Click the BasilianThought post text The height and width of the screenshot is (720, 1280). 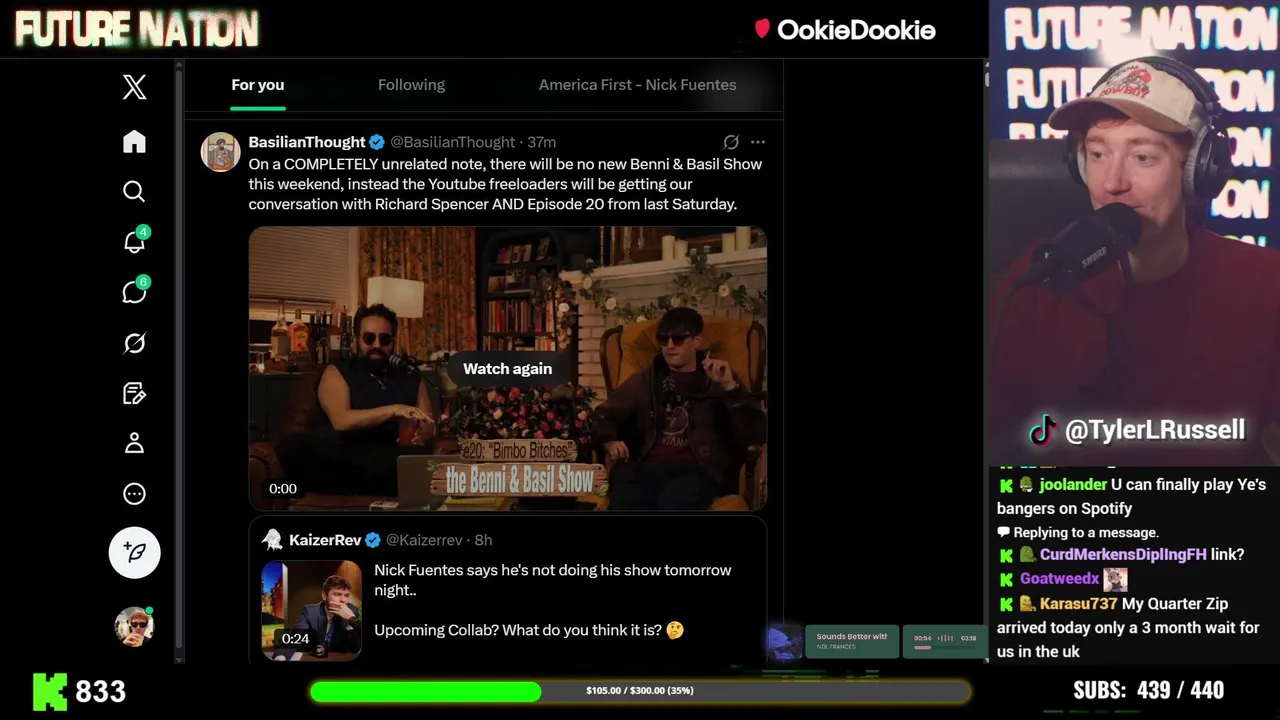pos(505,184)
